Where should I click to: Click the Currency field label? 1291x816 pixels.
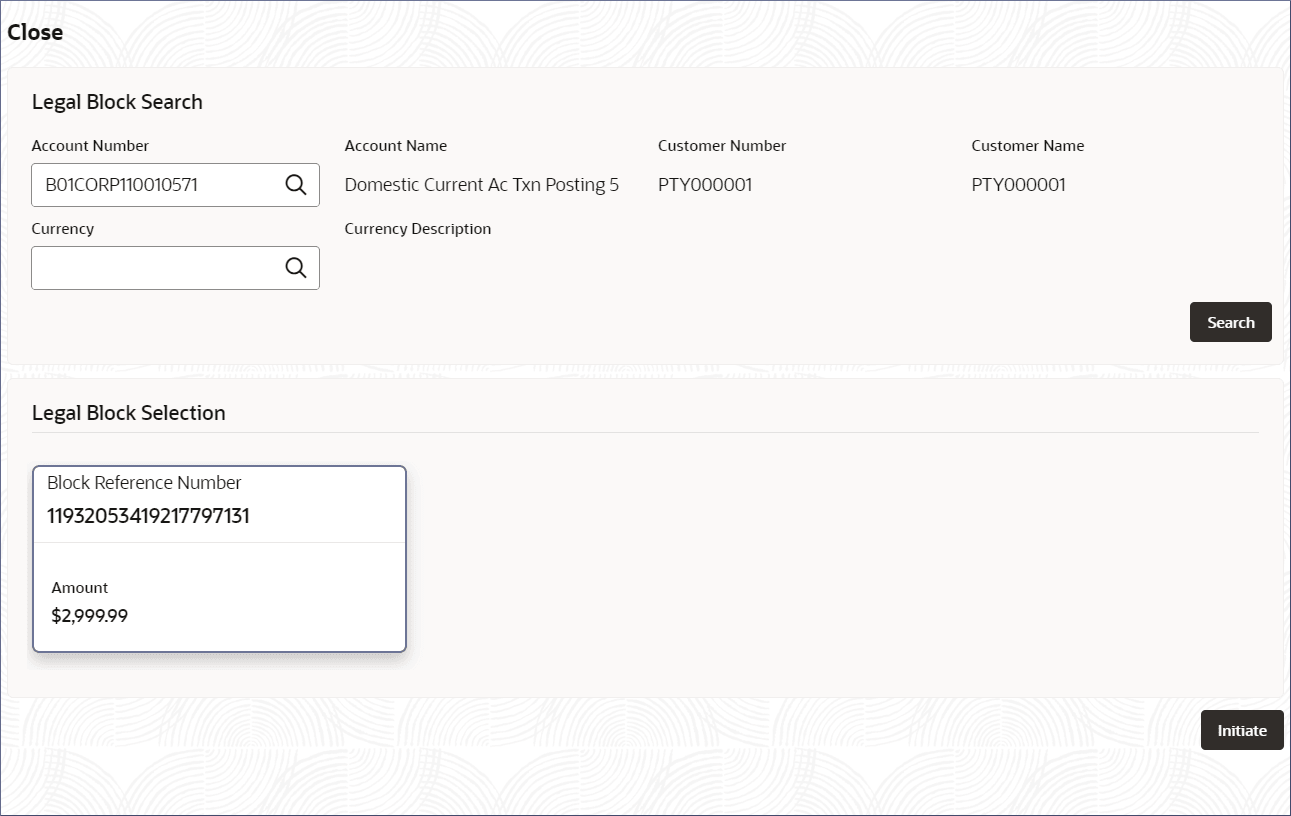point(62,229)
